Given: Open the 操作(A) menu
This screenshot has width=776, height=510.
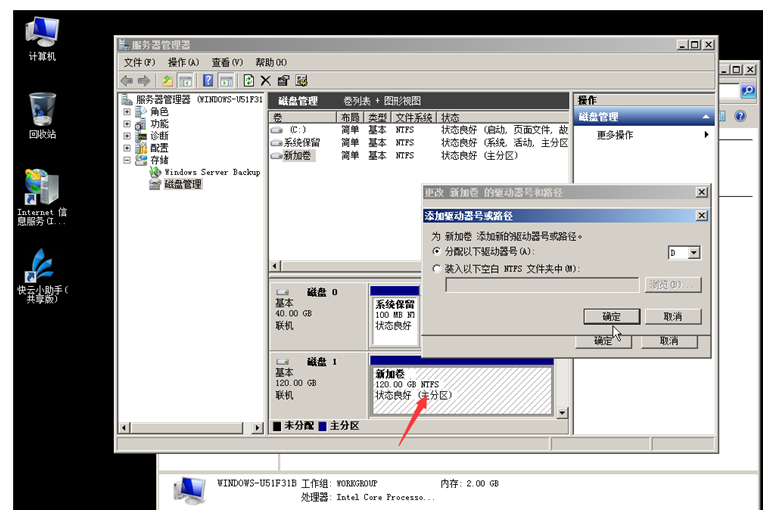Looking at the screenshot, I should [183, 62].
